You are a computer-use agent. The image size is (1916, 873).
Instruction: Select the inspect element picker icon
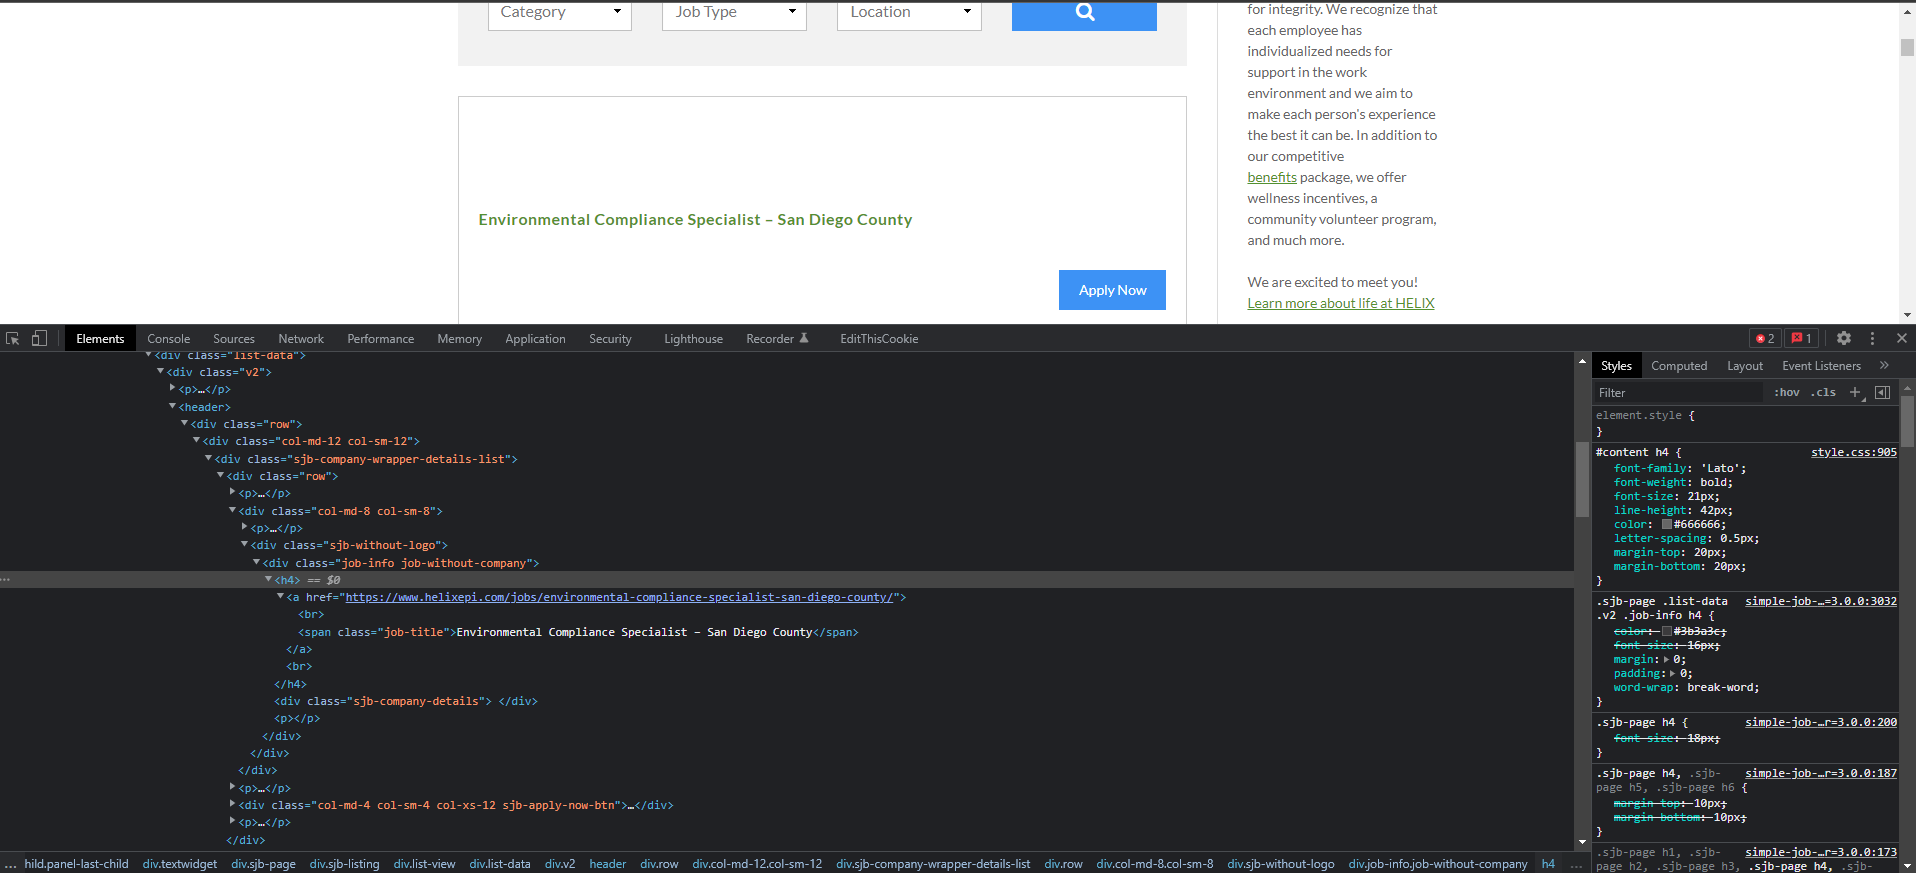pyautogui.click(x=13, y=339)
